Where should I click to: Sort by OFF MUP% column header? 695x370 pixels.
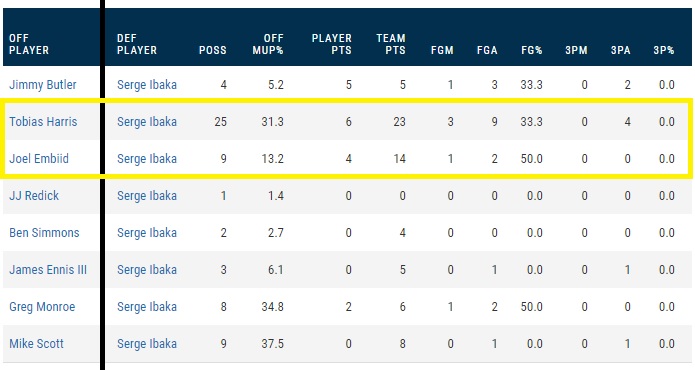[268, 44]
